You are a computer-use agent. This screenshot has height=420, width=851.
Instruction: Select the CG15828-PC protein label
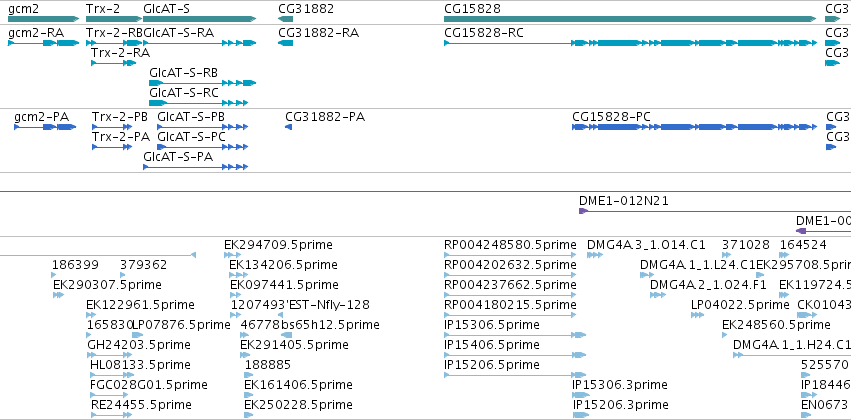click(x=612, y=117)
